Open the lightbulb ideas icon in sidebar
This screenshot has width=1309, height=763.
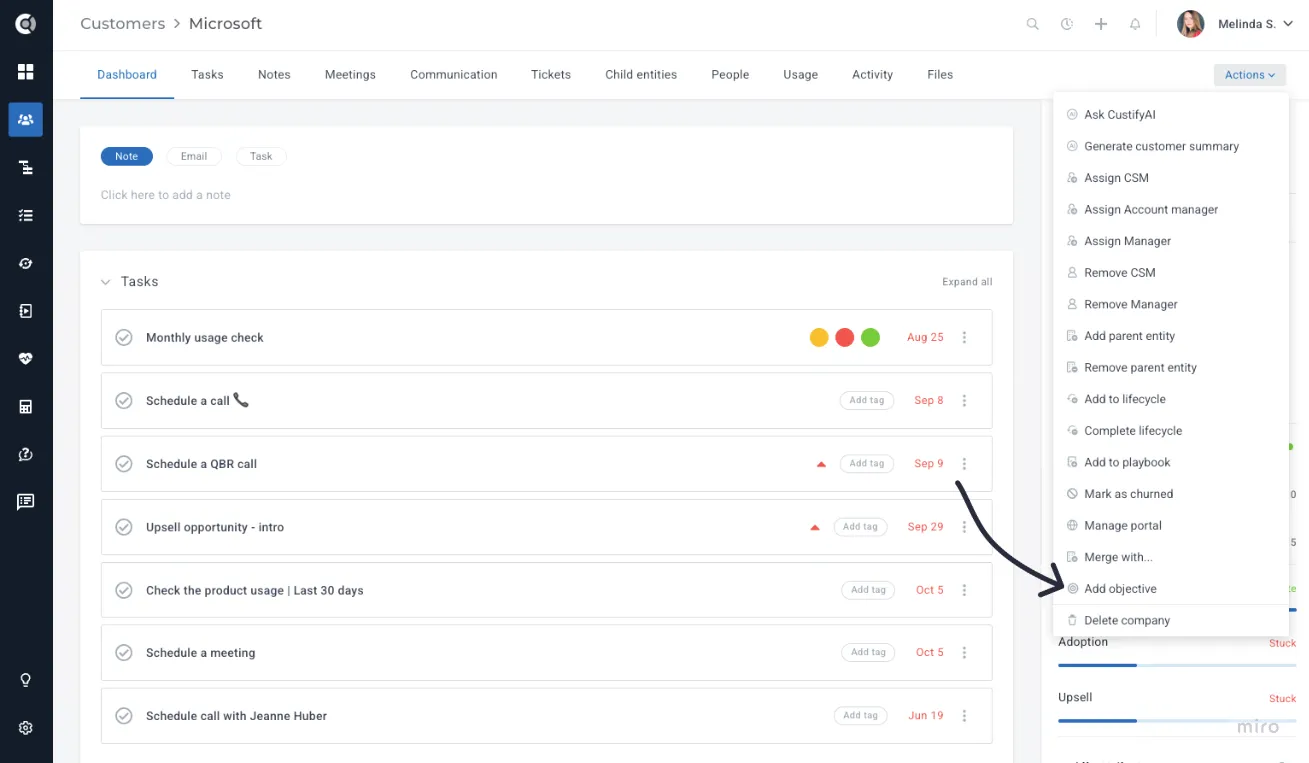click(26, 680)
